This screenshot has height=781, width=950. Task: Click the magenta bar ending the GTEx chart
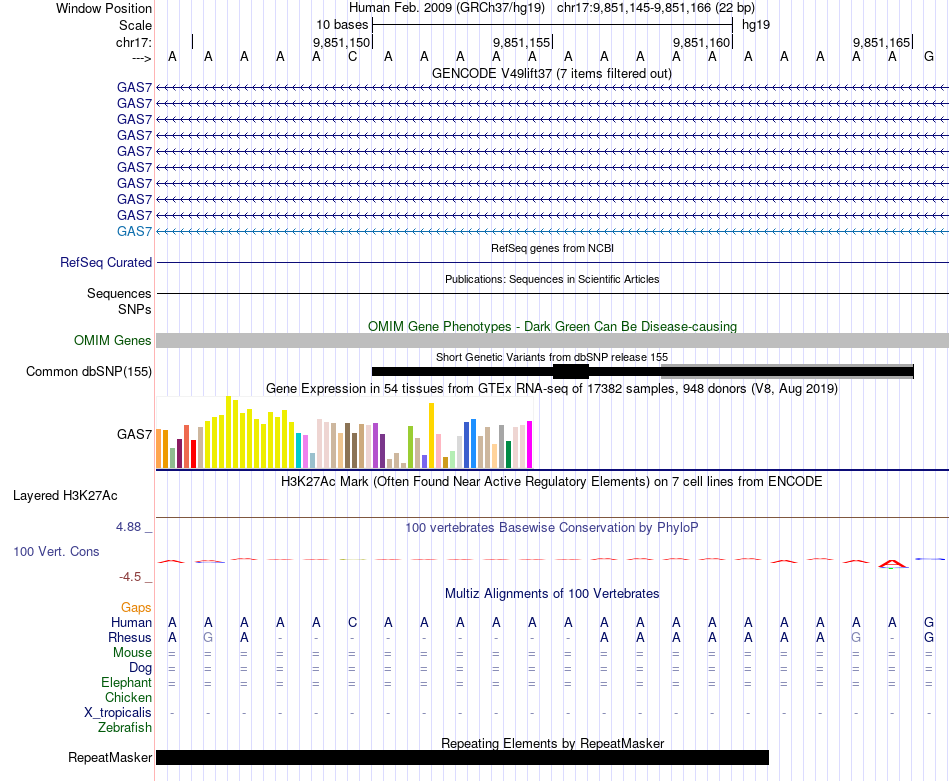[x=529, y=445]
